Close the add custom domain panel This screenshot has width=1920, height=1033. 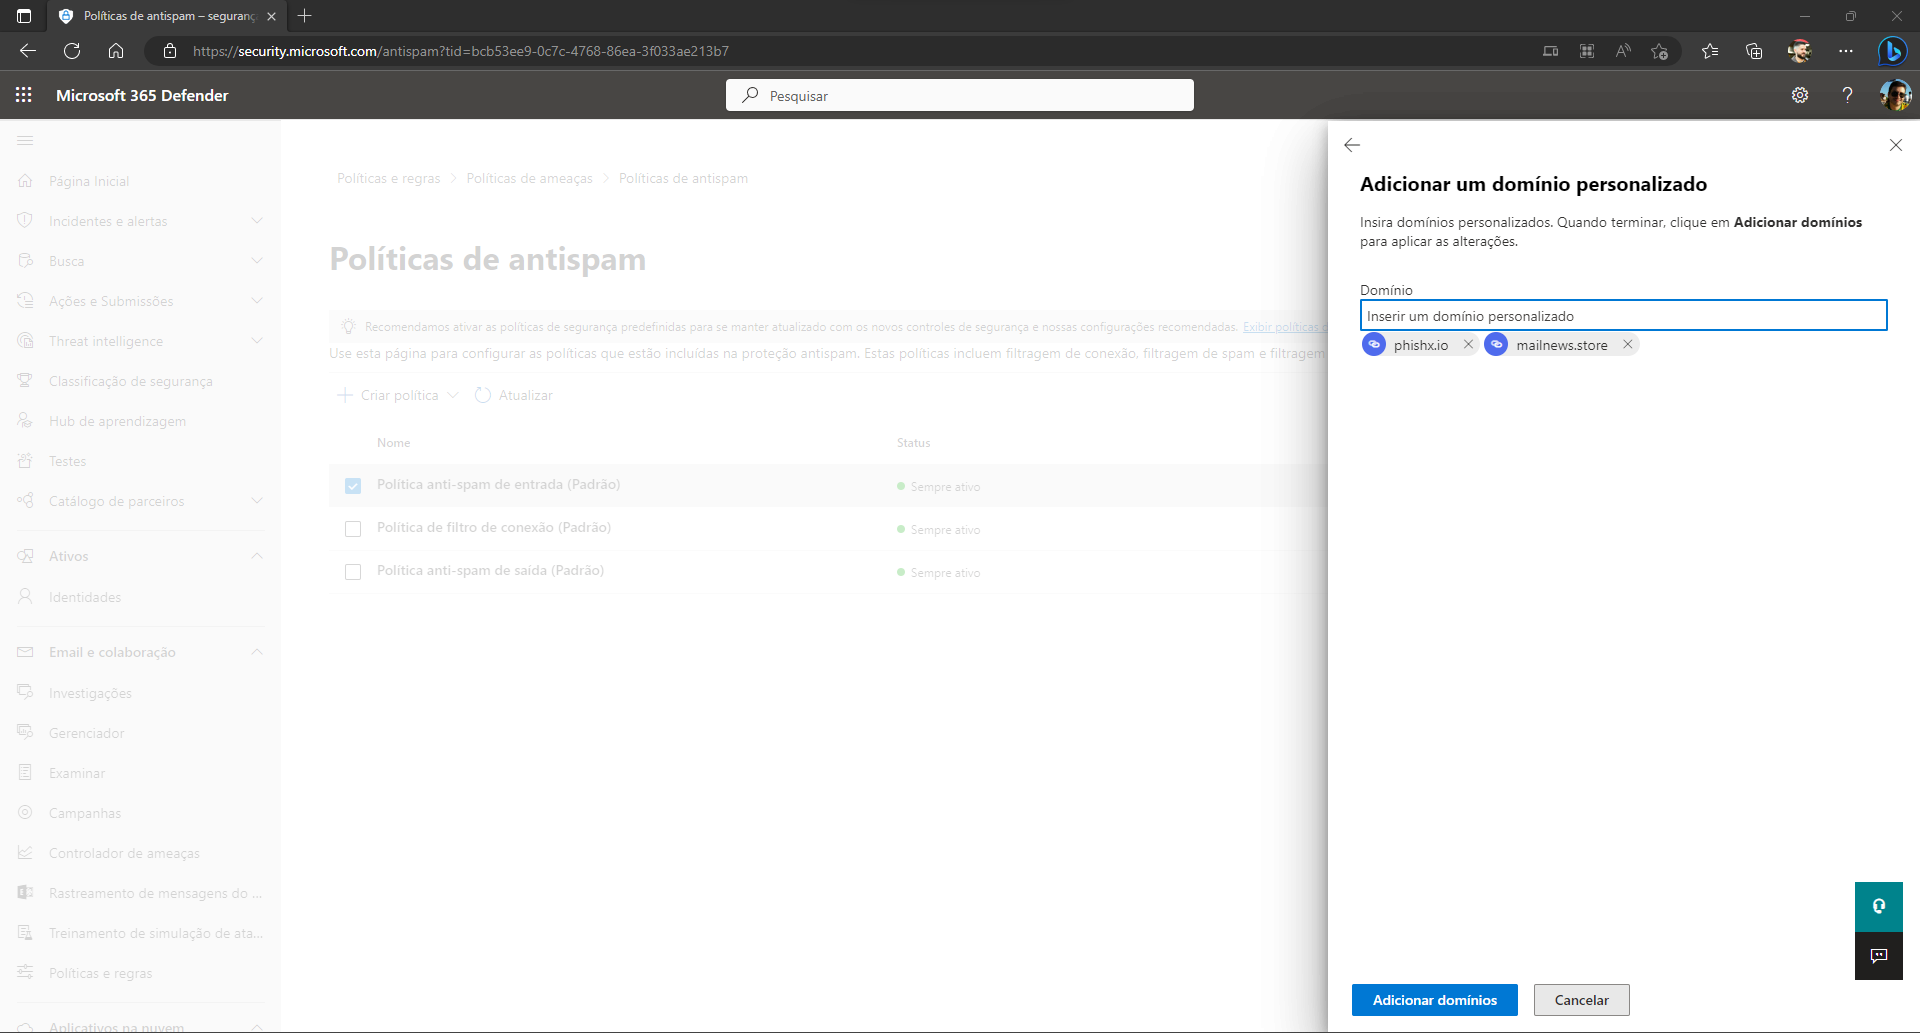[x=1895, y=145]
